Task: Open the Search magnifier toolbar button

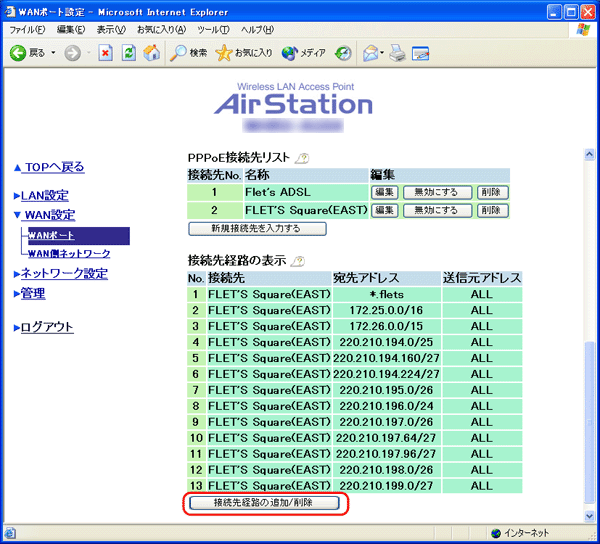Action: (x=188, y=53)
